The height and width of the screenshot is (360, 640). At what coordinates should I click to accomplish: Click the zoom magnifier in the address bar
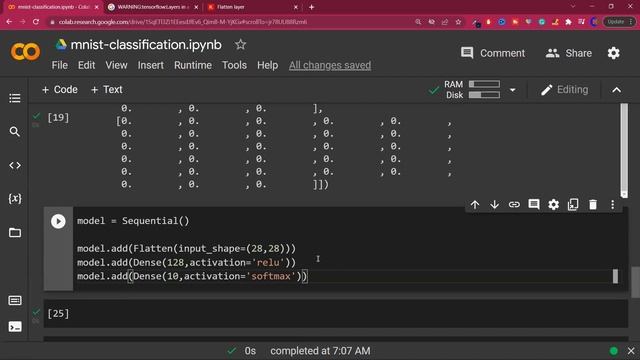click(x=418, y=22)
